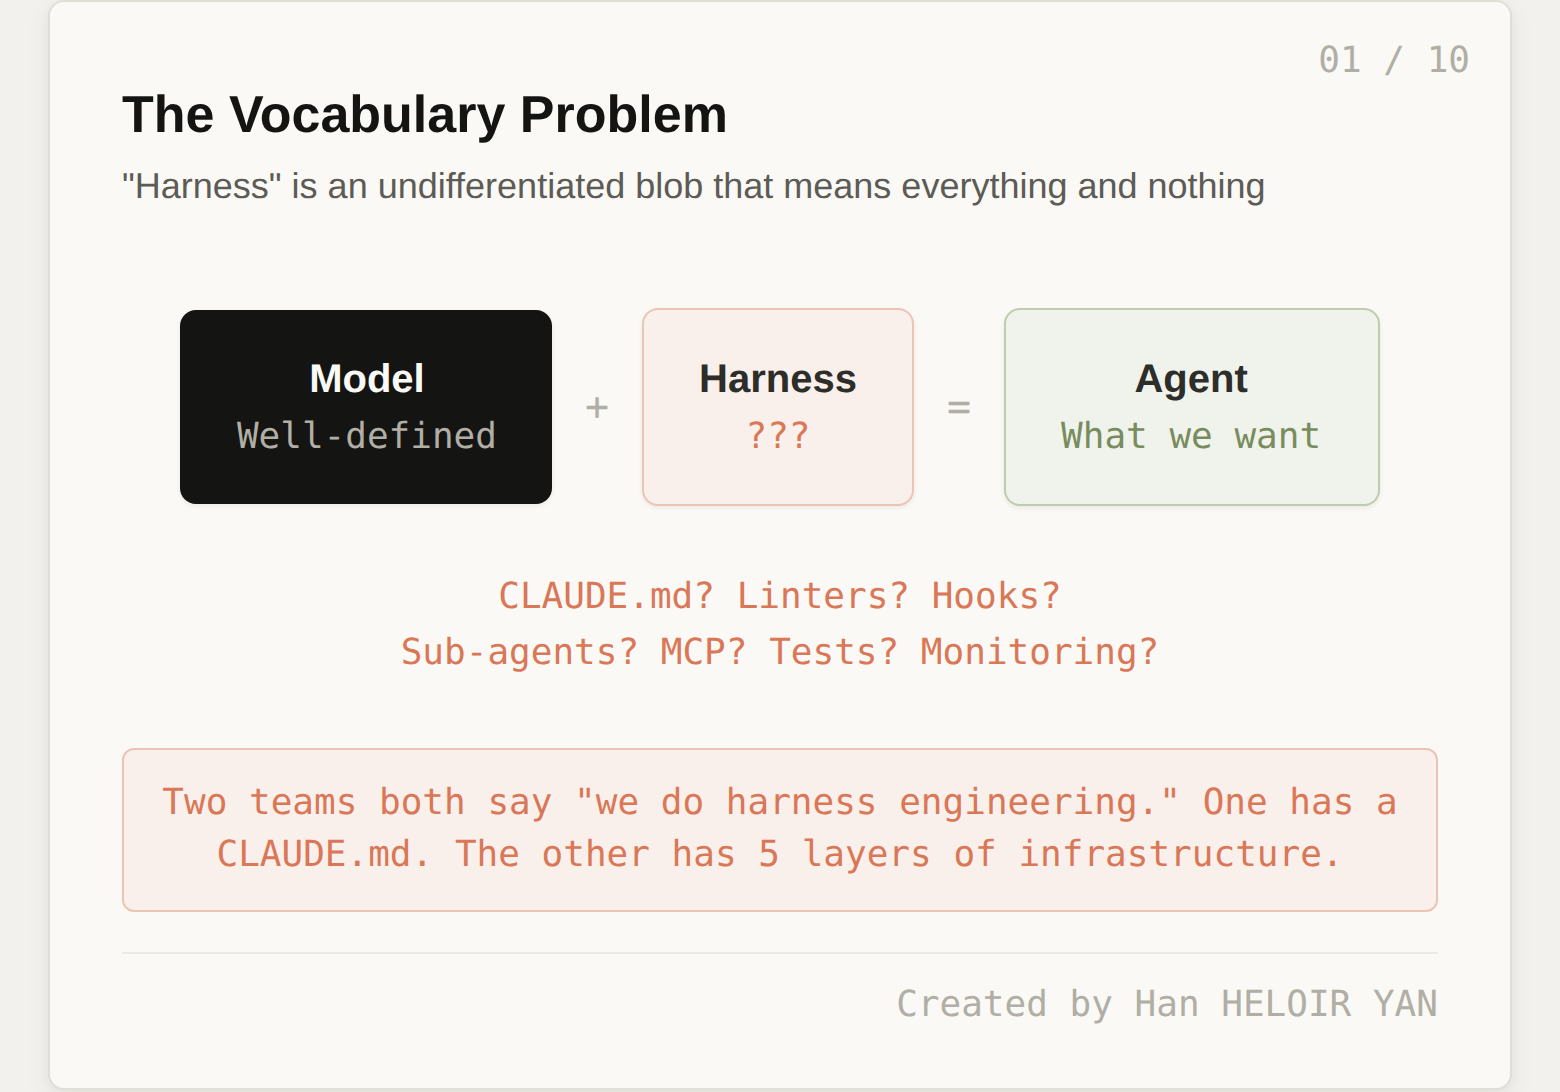Click the Created by Han HELOIR YAN attribution
The width and height of the screenshot is (1560, 1092).
click(1168, 1003)
